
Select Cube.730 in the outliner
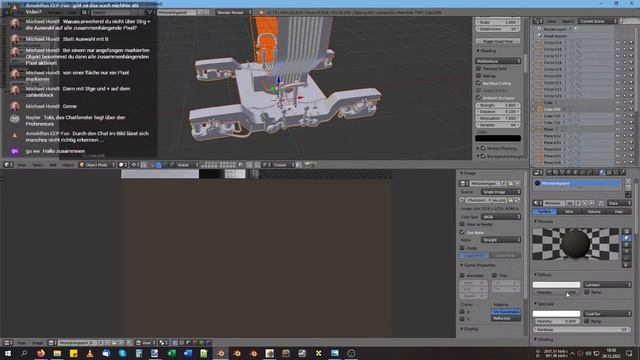pyautogui.click(x=552, y=116)
